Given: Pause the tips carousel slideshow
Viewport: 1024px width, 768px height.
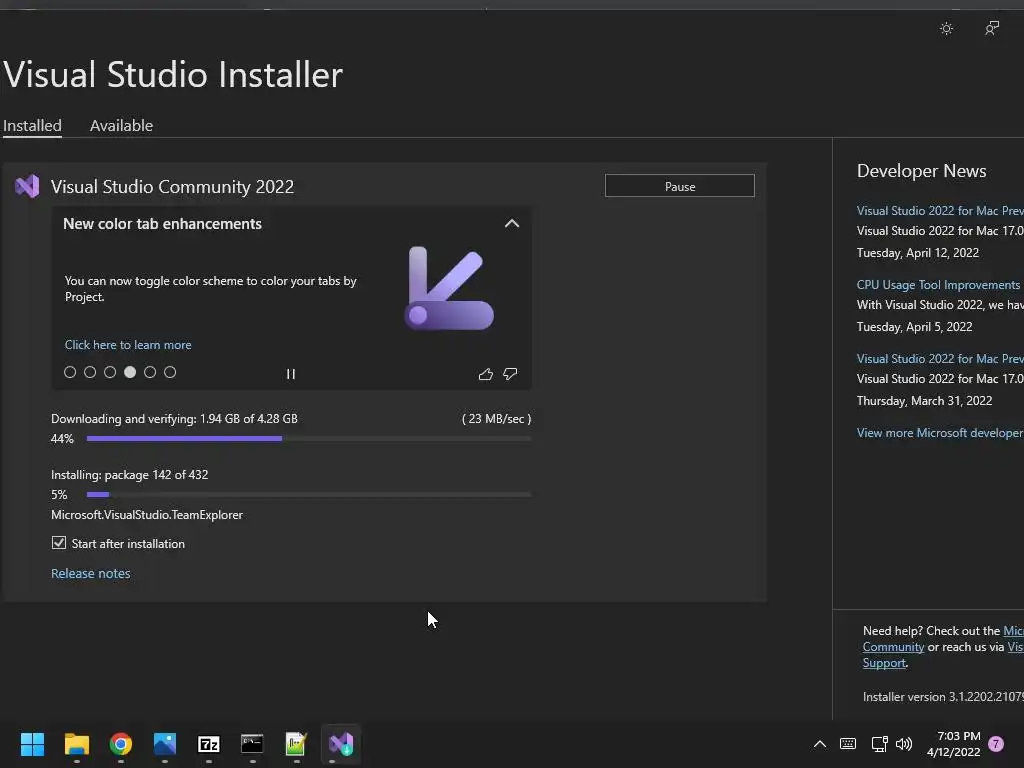Looking at the screenshot, I should (291, 374).
